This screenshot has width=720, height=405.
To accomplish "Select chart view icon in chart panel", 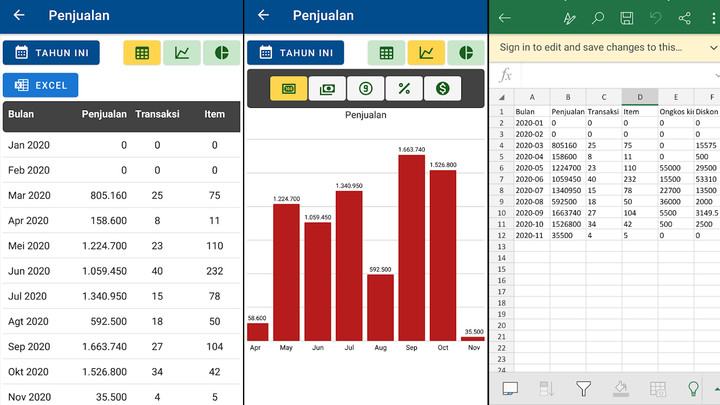I will [426, 53].
